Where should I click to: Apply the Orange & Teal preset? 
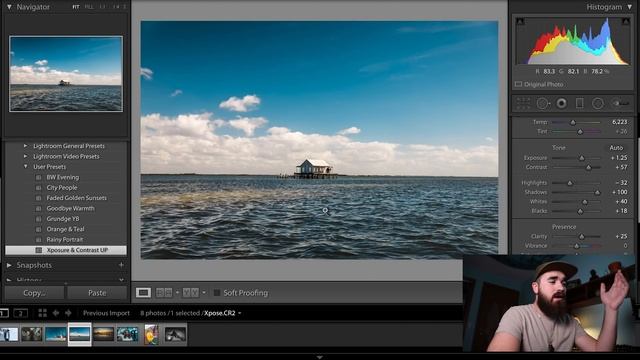(x=65, y=229)
